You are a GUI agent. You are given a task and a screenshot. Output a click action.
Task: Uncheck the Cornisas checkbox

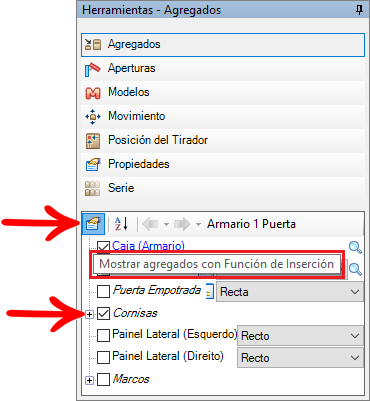103,314
